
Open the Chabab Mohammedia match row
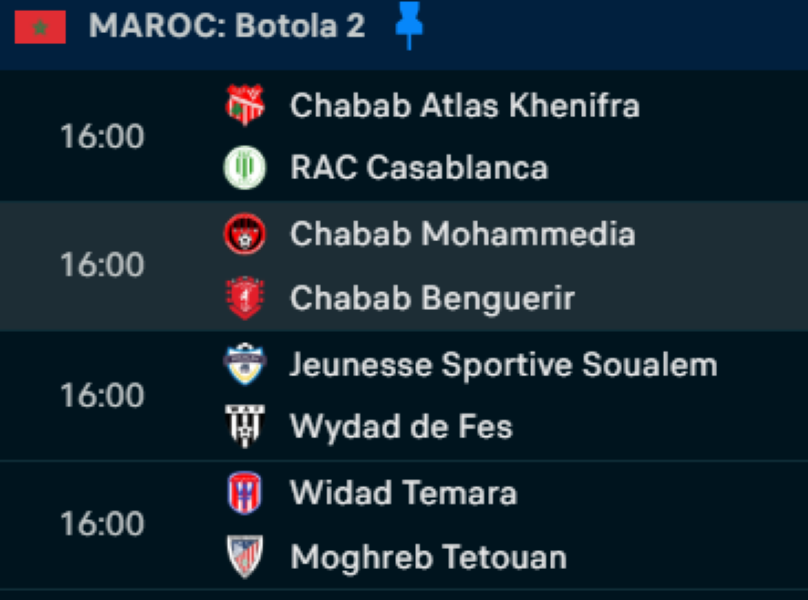point(462,234)
